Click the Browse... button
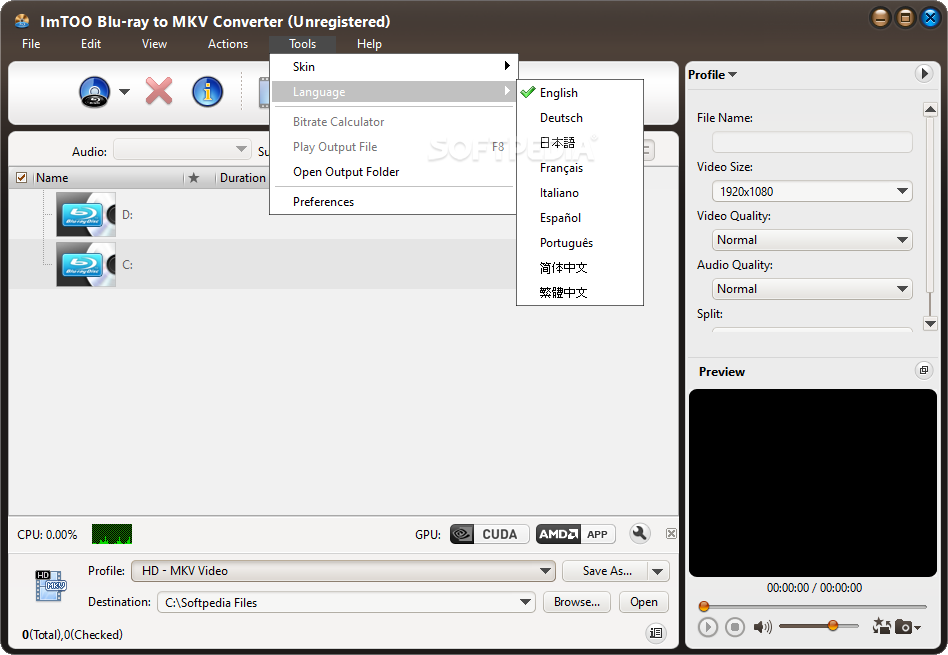948x655 pixels. pyautogui.click(x=577, y=602)
